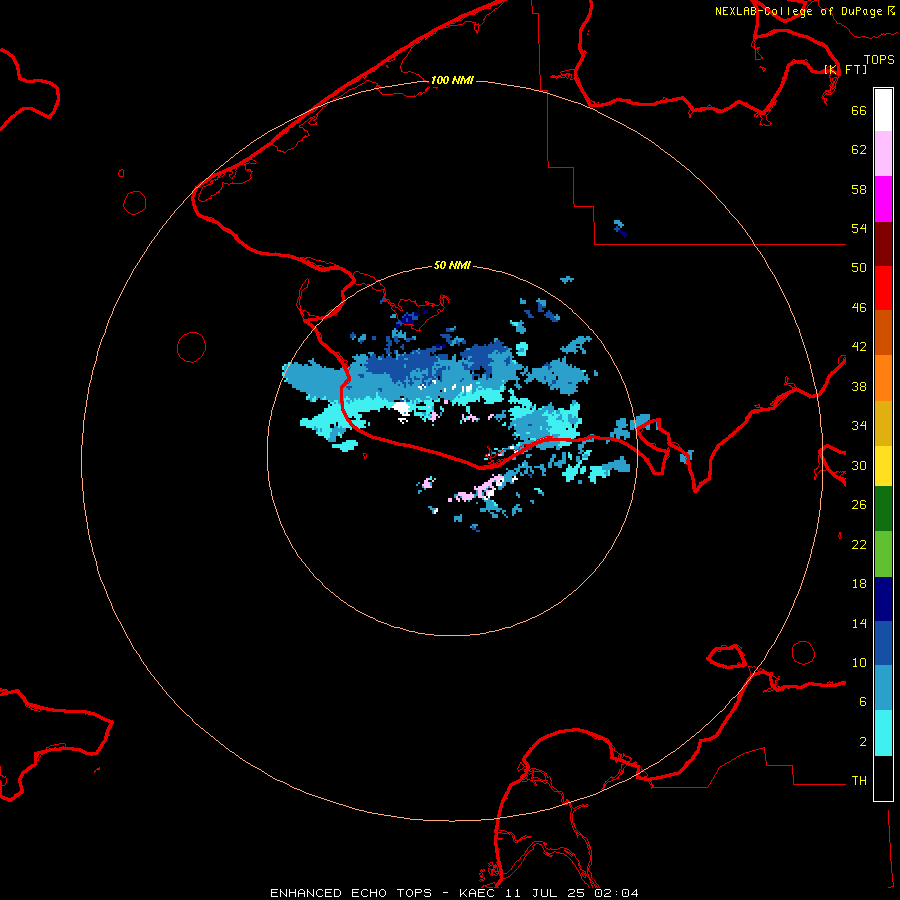
Task: Click the bright red legend swatch
Action: pyautogui.click(x=883, y=288)
